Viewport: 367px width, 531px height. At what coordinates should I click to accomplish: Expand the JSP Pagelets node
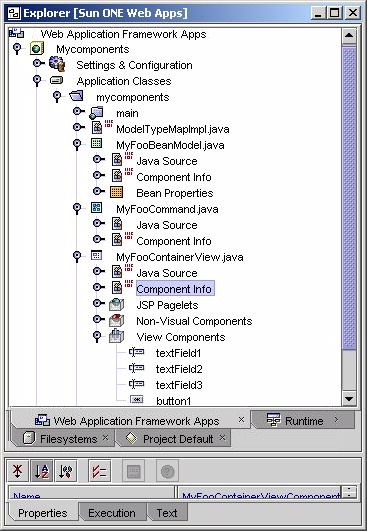pyautogui.click(x=99, y=303)
